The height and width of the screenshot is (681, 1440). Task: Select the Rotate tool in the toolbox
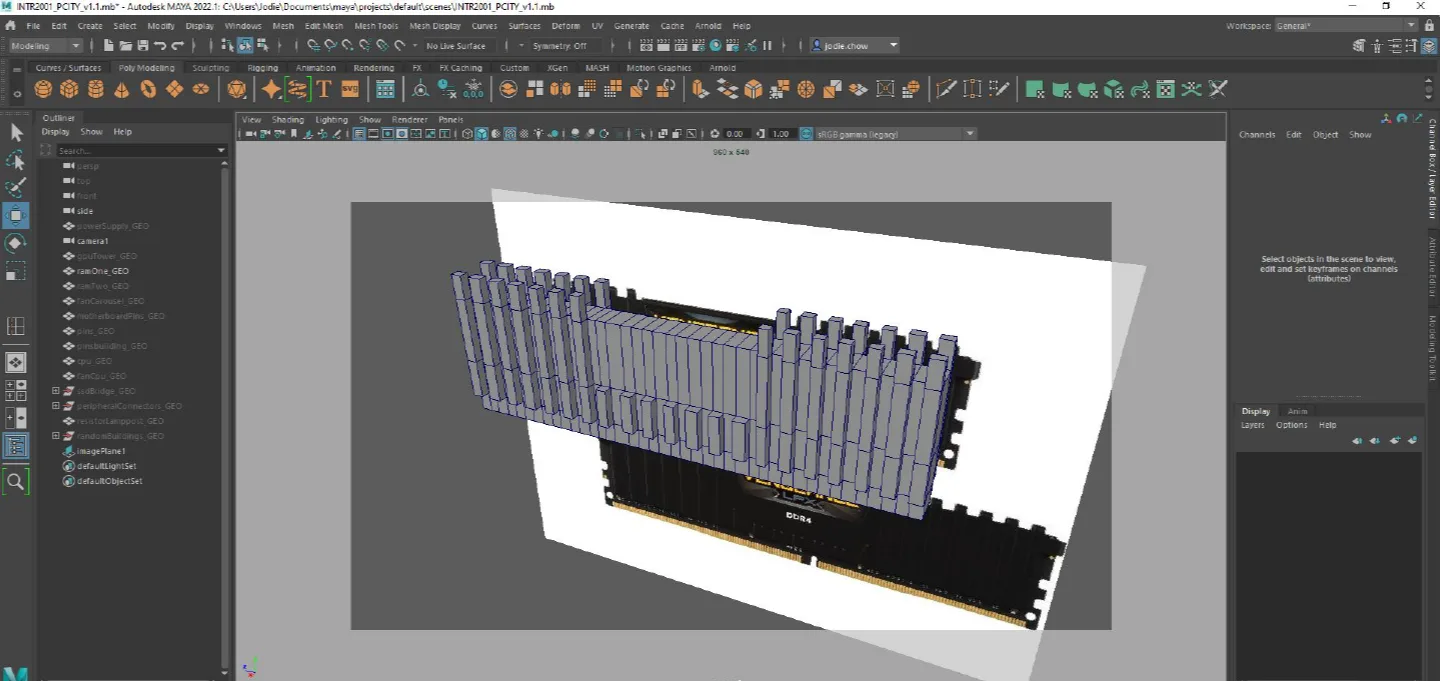click(16, 243)
